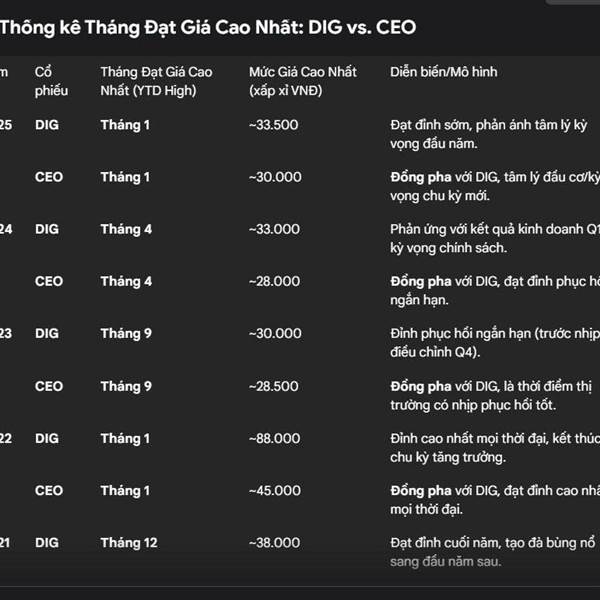This screenshot has height=600, width=600.
Task: Click 'Tháng 4' in the ~33.000 row
Action: coord(126,229)
